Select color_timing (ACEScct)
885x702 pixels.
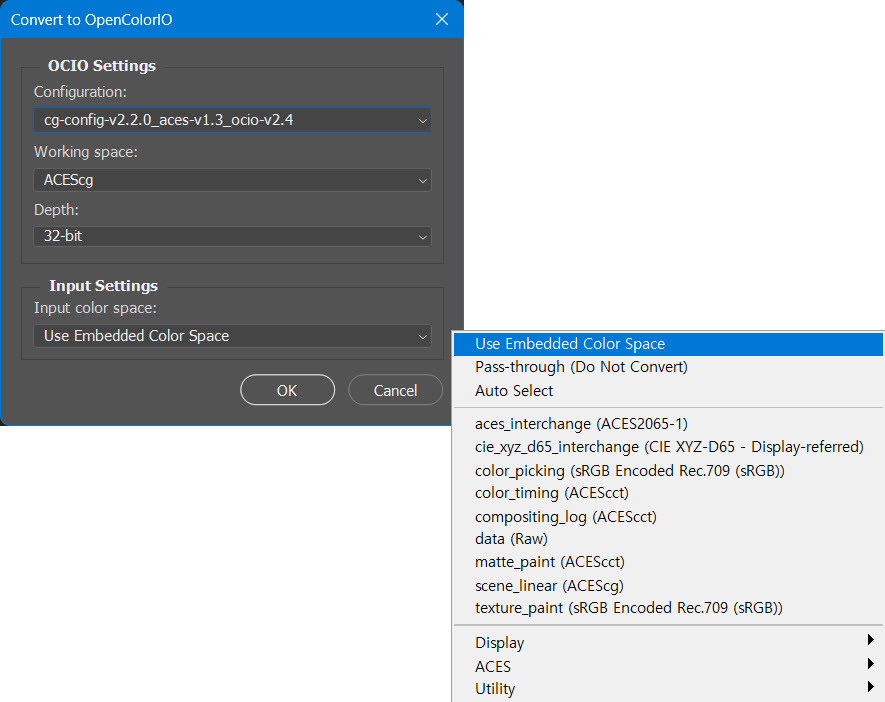[x=668, y=493]
